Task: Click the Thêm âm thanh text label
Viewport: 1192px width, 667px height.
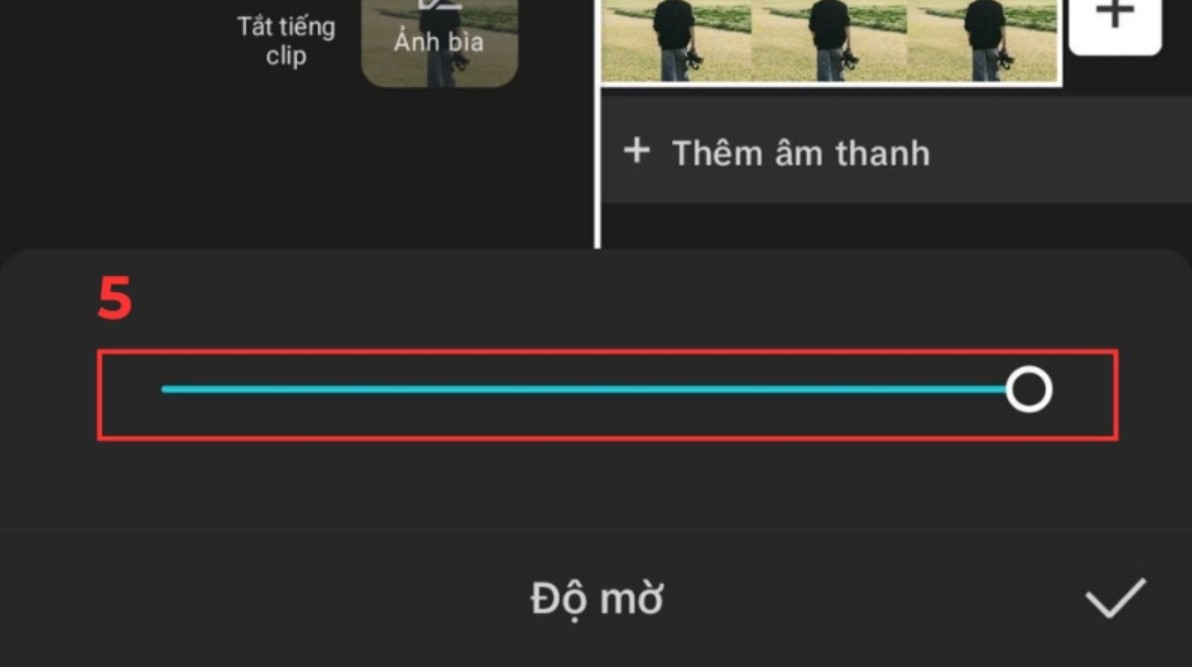Action: click(800, 153)
